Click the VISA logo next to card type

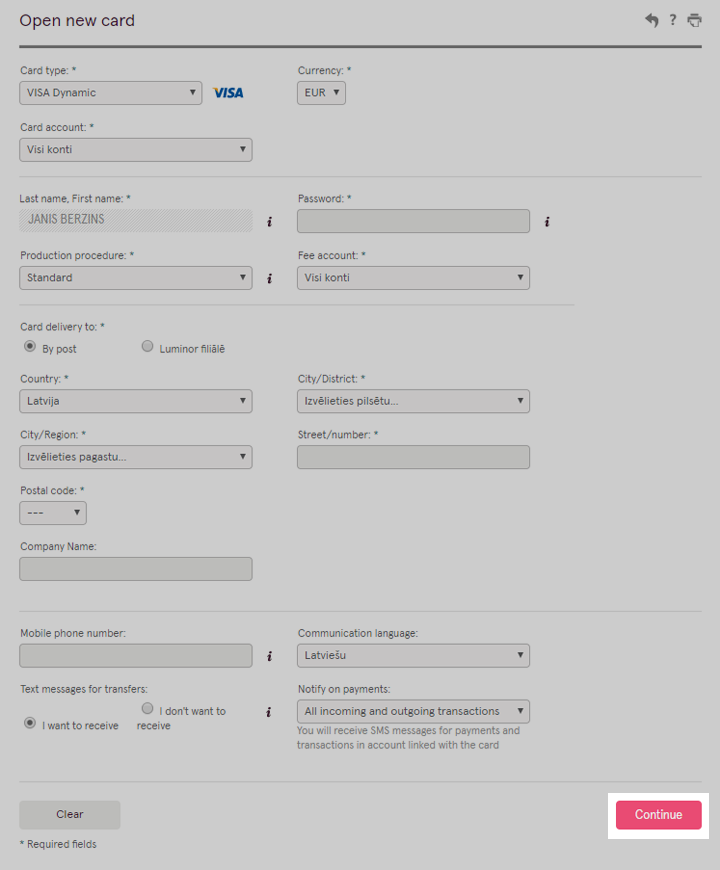228,92
